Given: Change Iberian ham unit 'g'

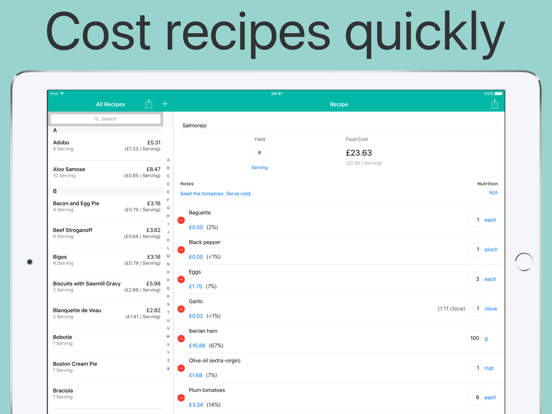Looking at the screenshot, I should 486,338.
